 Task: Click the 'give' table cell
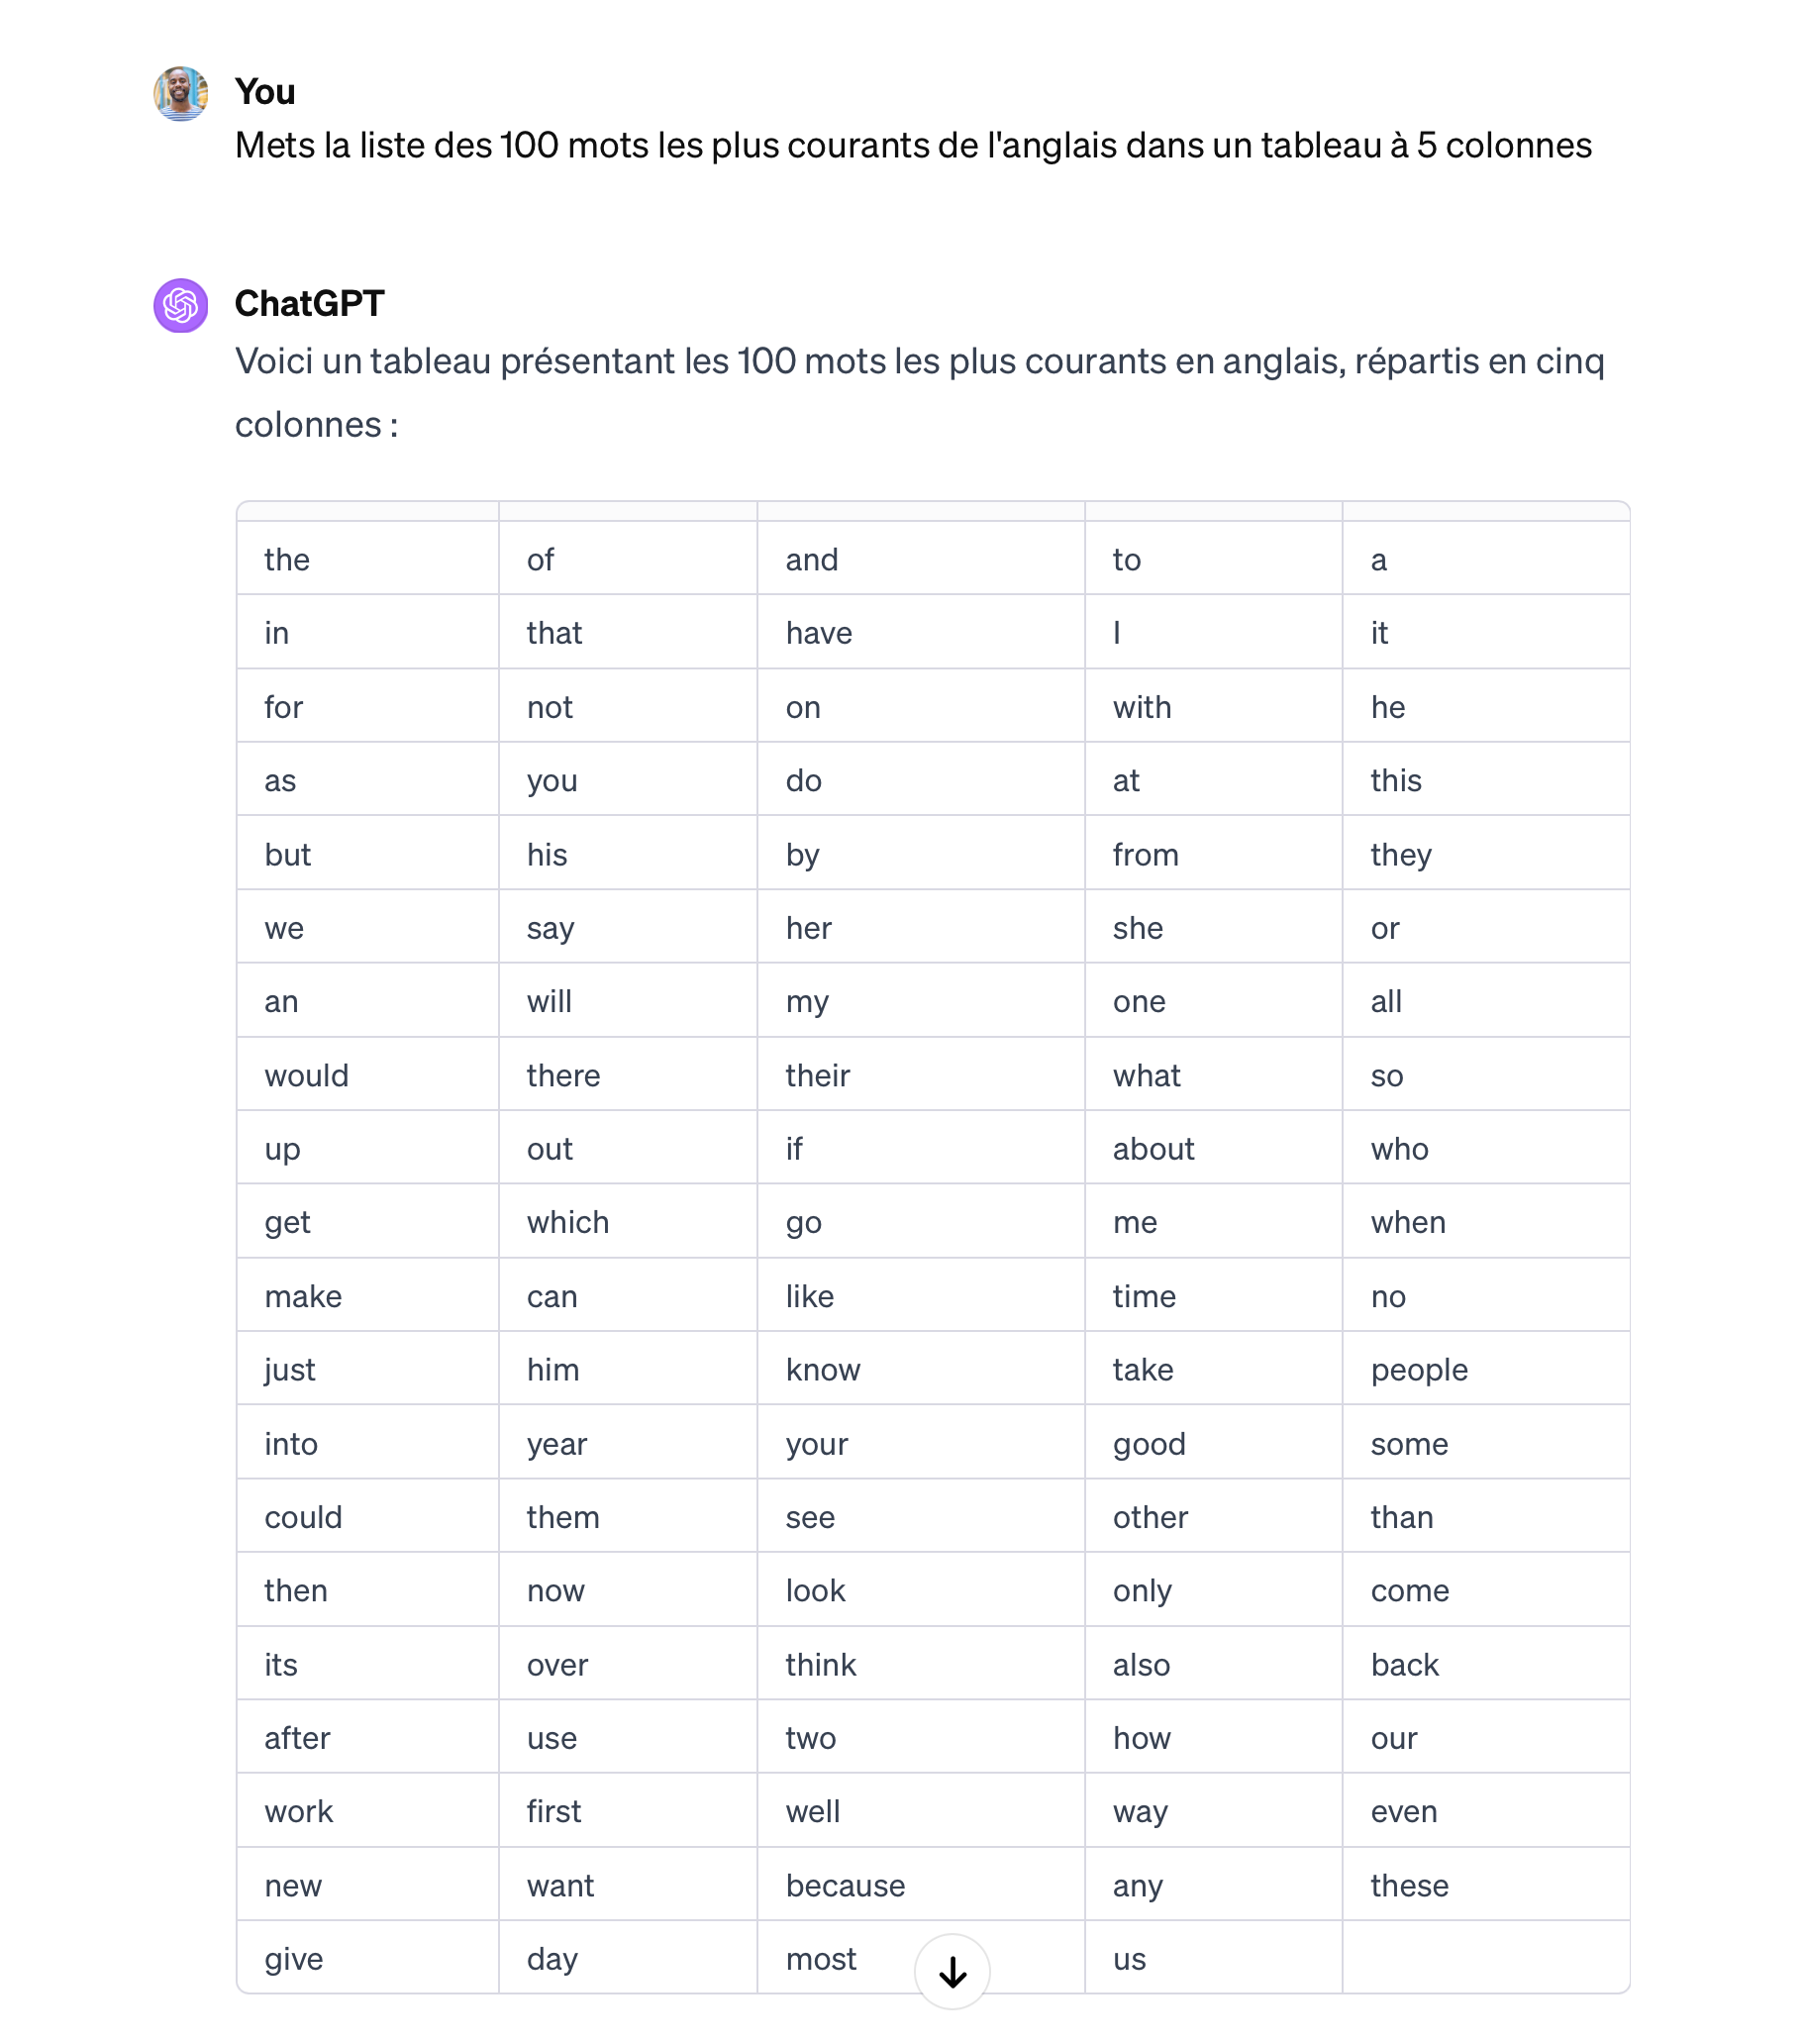tap(367, 1957)
